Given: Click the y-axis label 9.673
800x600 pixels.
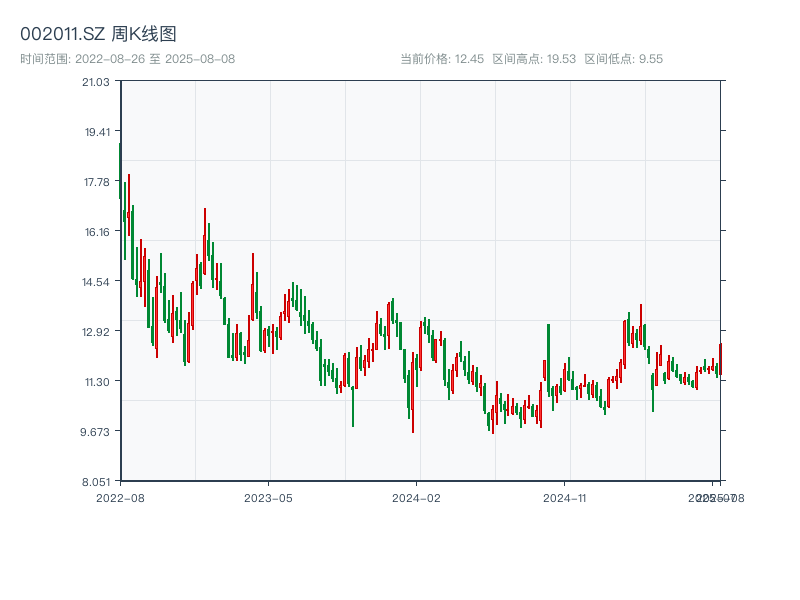Looking at the screenshot, I should pyautogui.click(x=95, y=432).
